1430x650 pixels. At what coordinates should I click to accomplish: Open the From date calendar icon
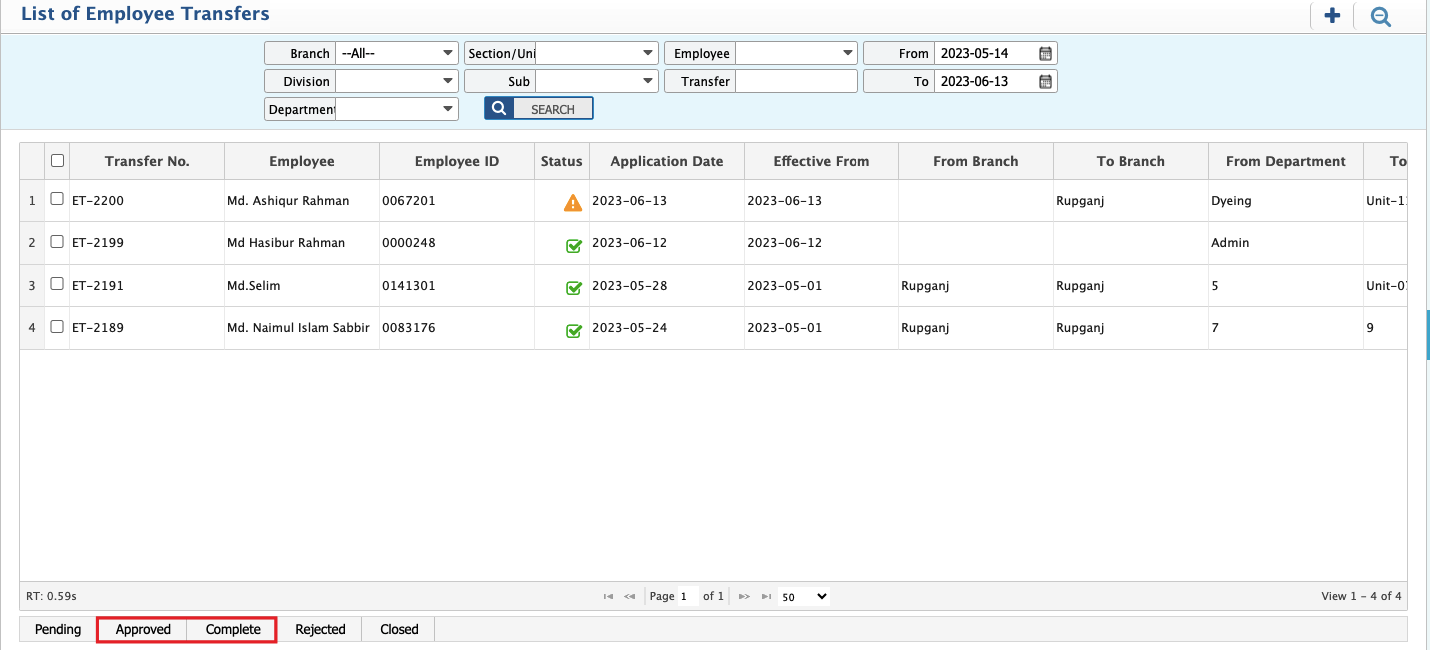tap(1045, 53)
